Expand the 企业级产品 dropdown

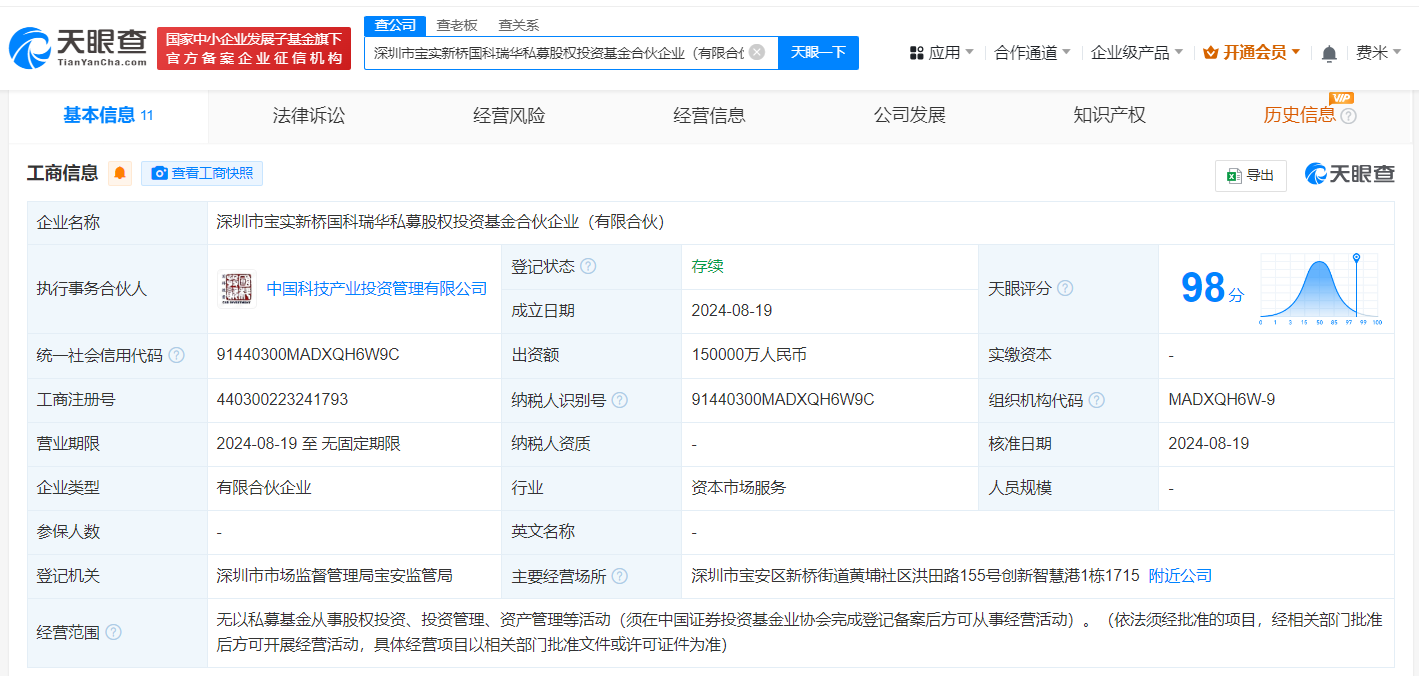1136,52
